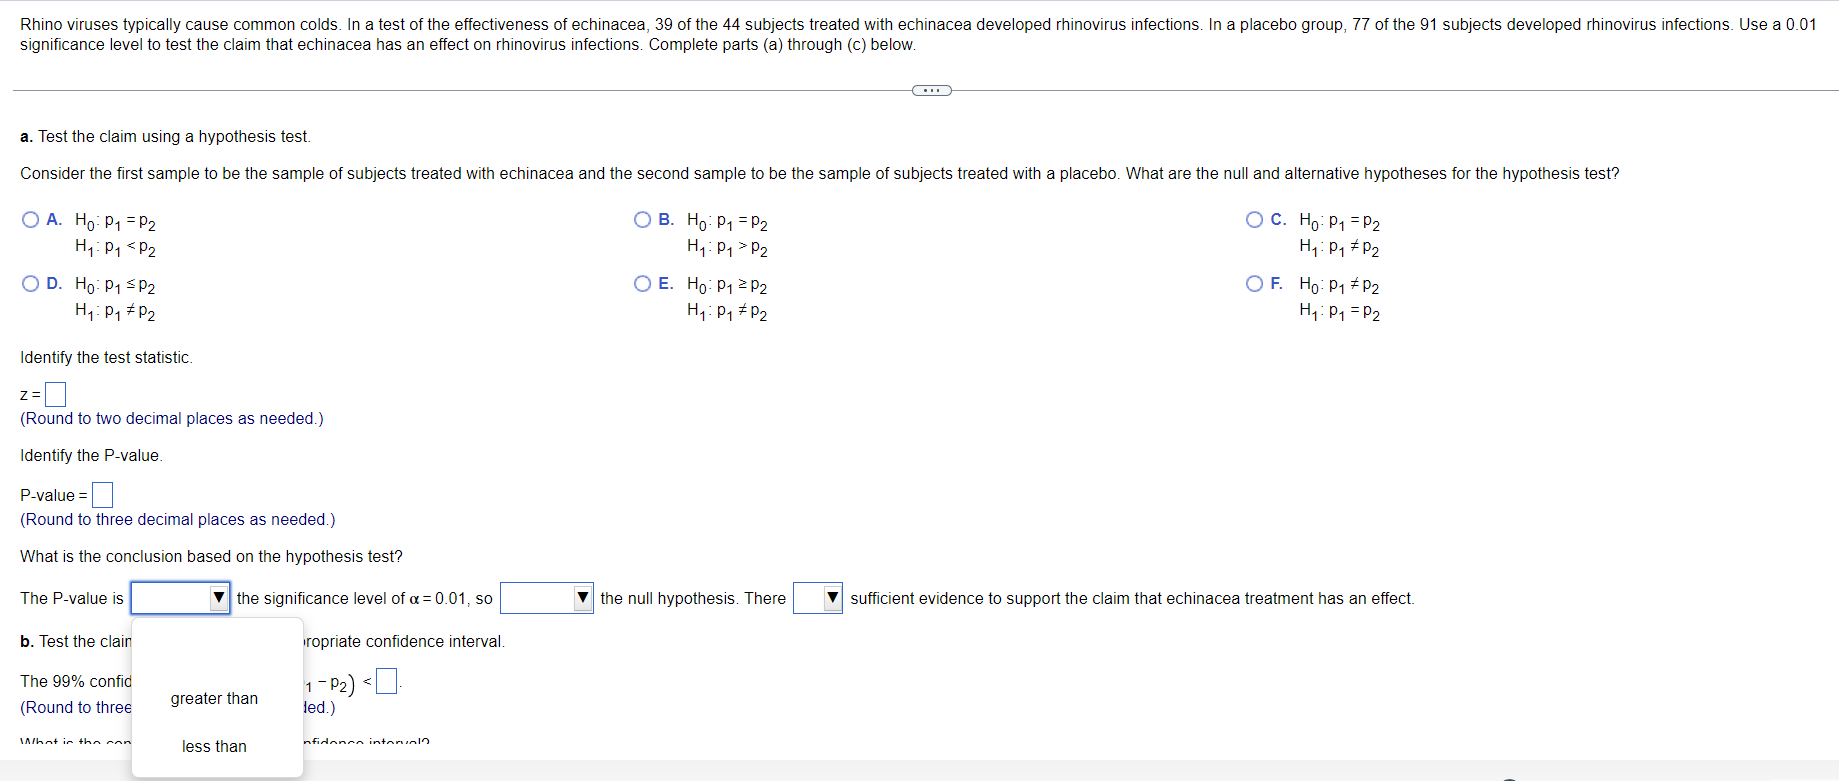Select radio option E

pos(643,284)
